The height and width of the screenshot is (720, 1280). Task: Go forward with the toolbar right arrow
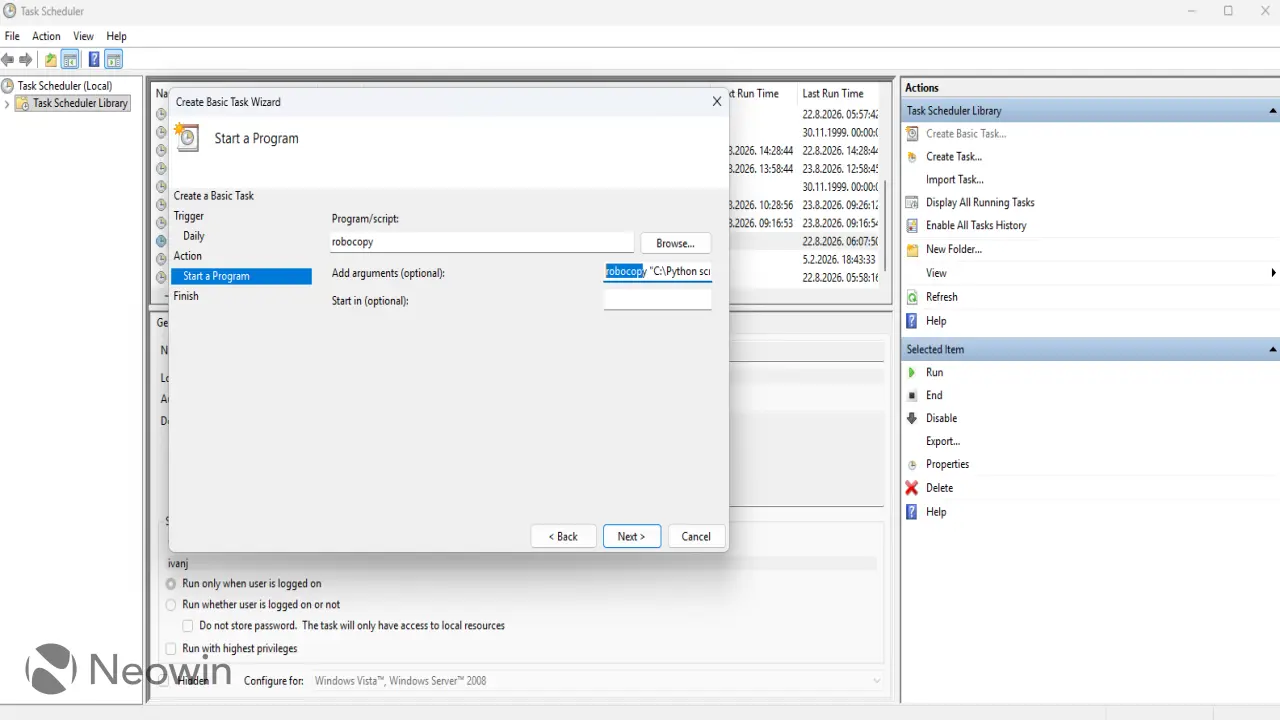pyautogui.click(x=26, y=60)
